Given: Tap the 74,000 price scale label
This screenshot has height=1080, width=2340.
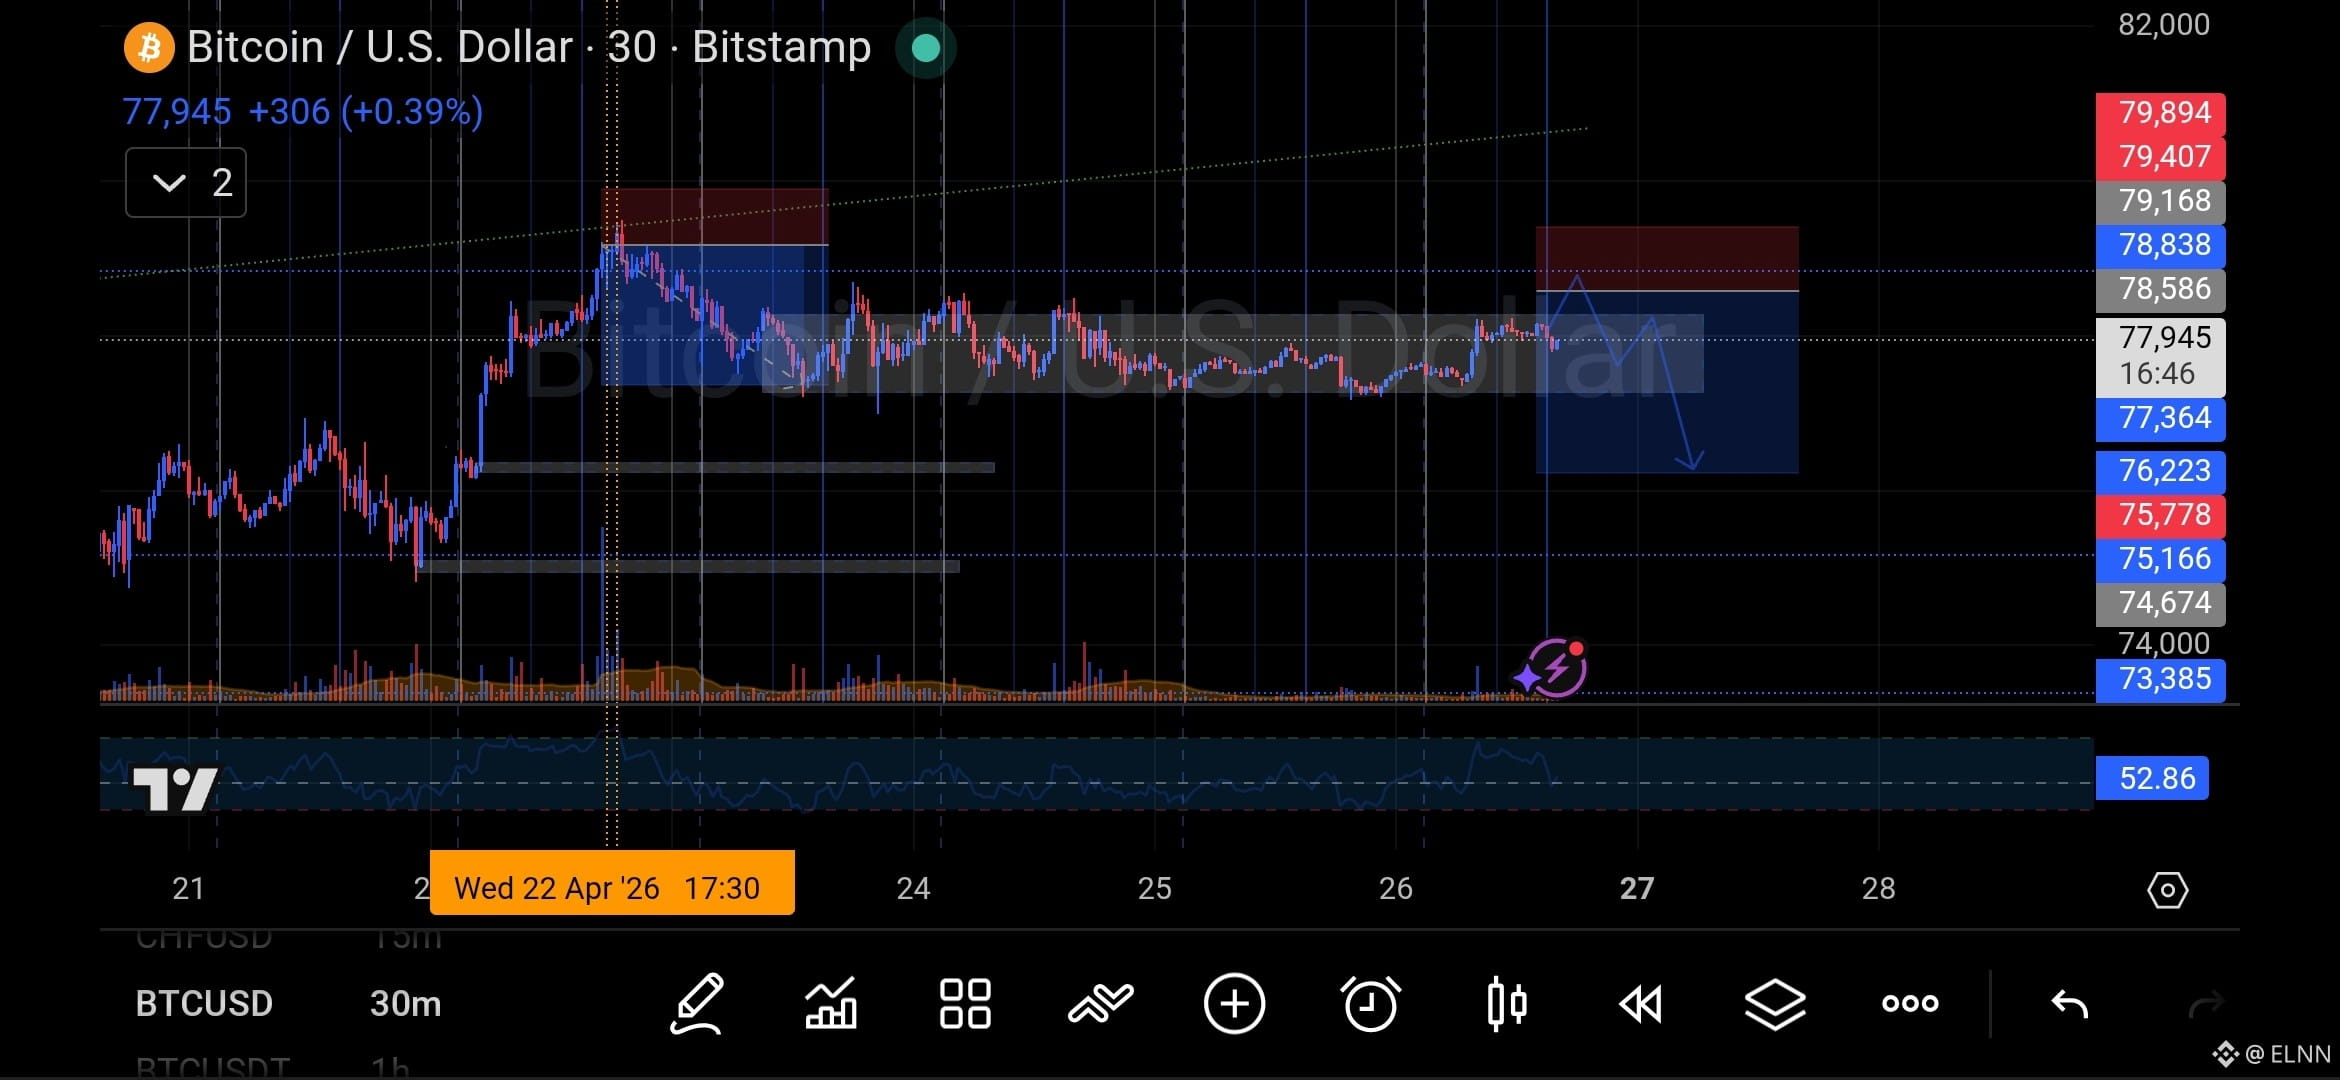Looking at the screenshot, I should [2164, 643].
